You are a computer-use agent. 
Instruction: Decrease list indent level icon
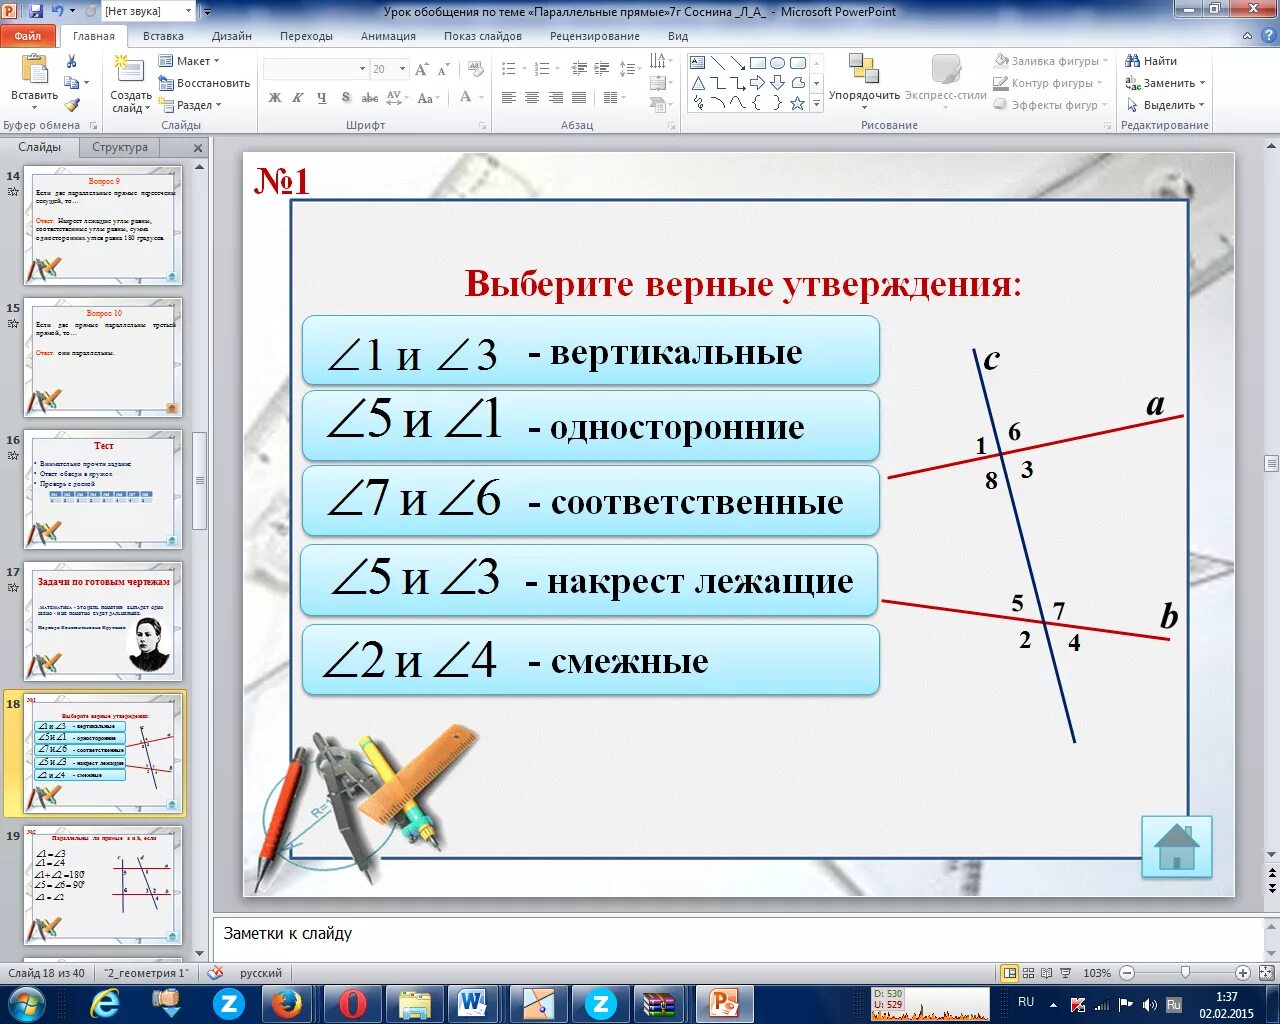tap(579, 69)
